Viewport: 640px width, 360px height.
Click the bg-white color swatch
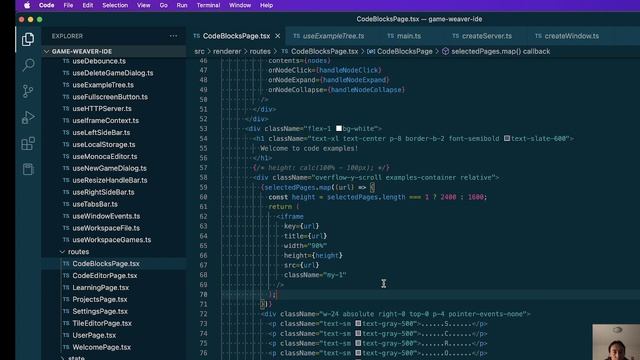339,129
